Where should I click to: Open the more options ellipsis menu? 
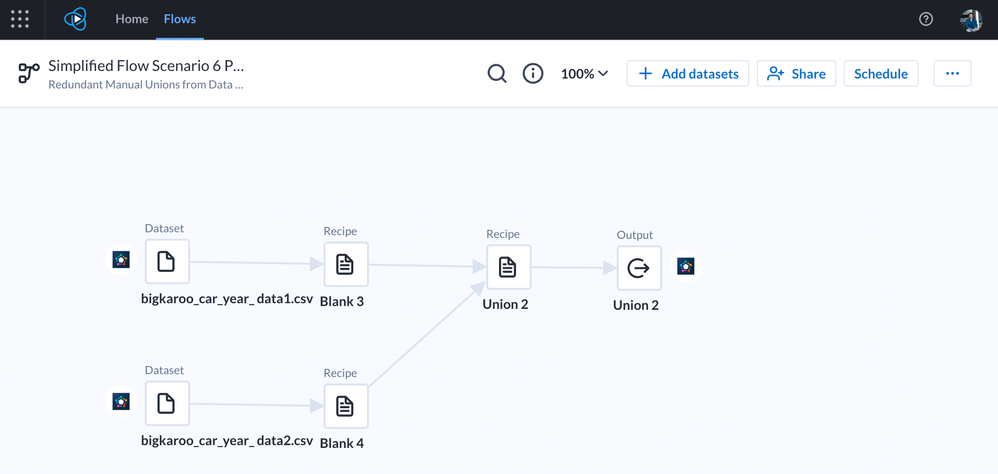pyautogui.click(x=952, y=74)
